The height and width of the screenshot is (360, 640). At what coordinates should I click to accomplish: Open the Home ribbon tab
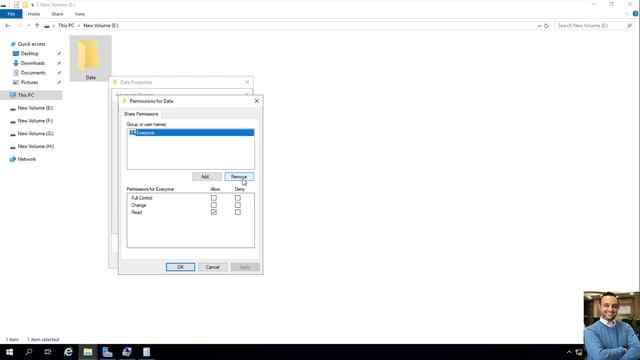click(34, 14)
